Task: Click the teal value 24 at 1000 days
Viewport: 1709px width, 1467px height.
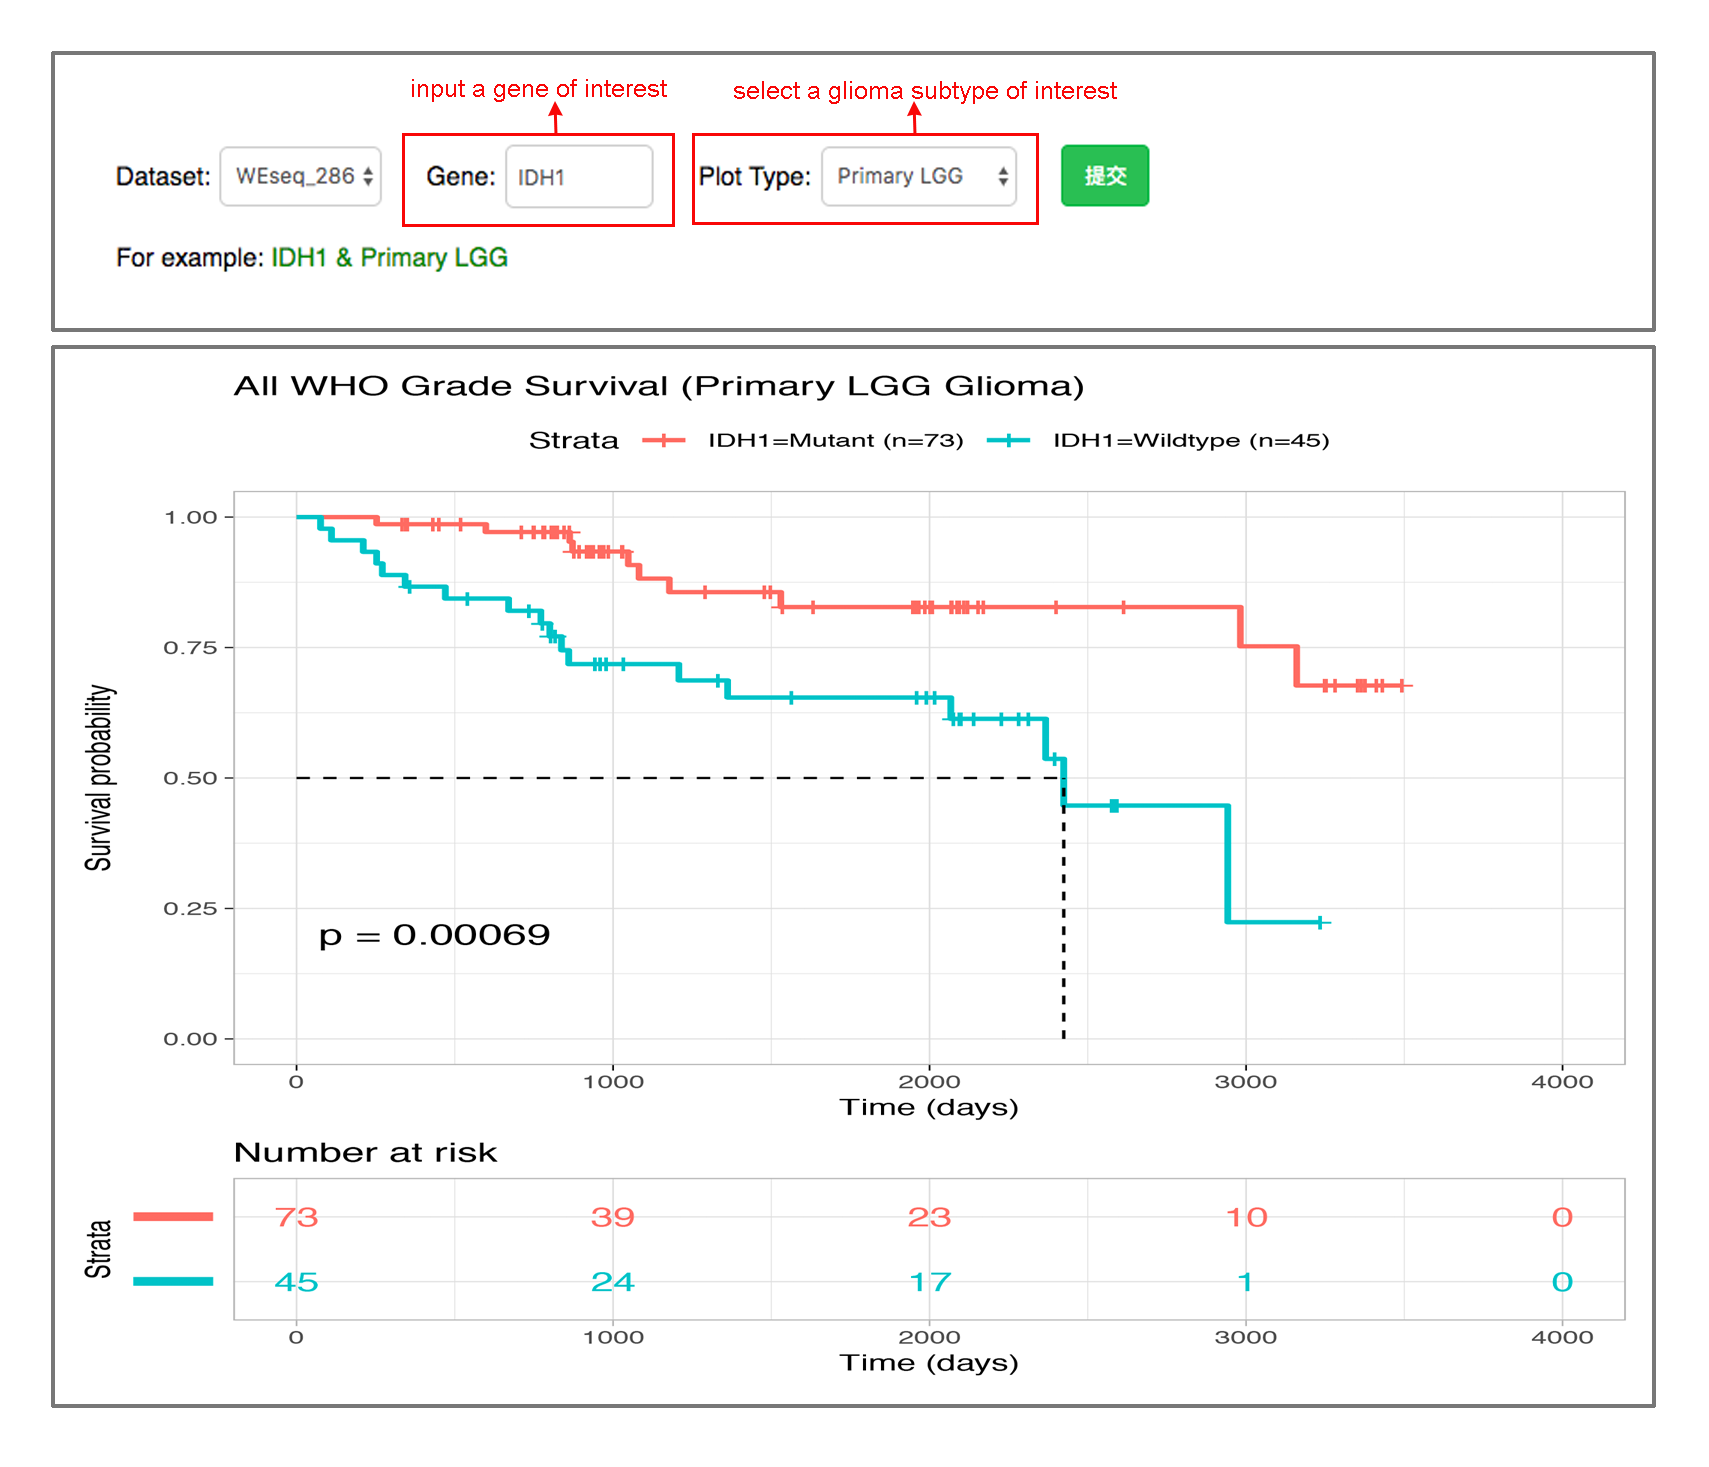Action: pyautogui.click(x=613, y=1282)
